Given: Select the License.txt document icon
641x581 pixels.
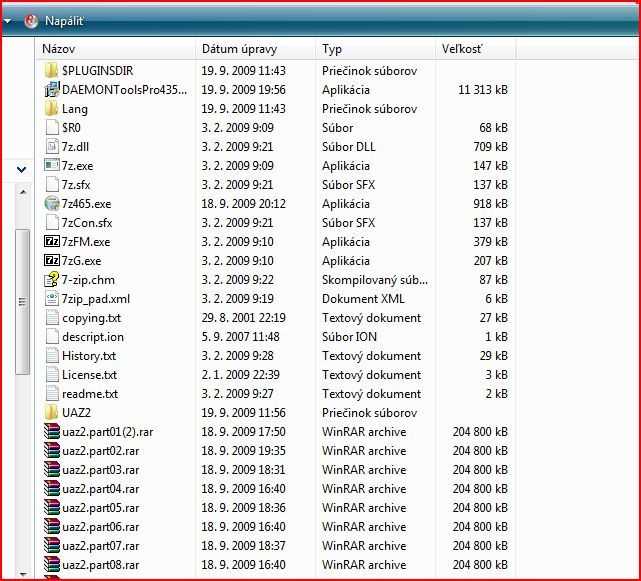Looking at the screenshot, I should pyautogui.click(x=52, y=375).
